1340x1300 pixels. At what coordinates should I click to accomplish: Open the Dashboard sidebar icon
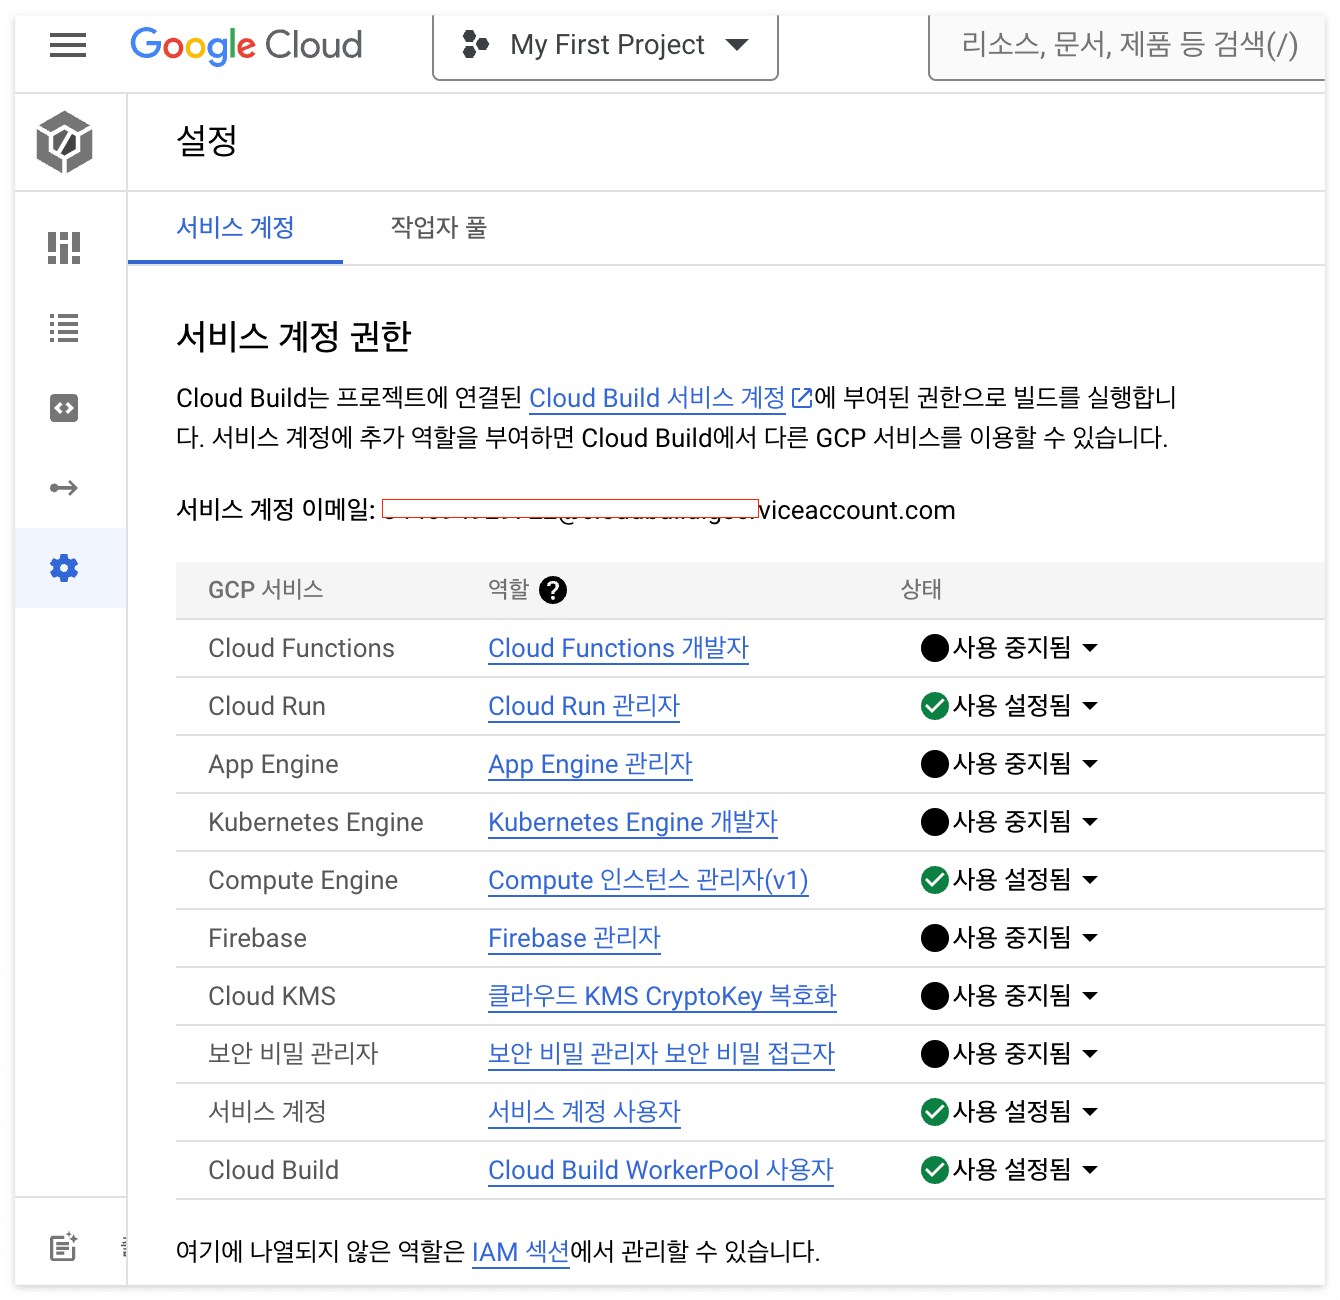64,247
